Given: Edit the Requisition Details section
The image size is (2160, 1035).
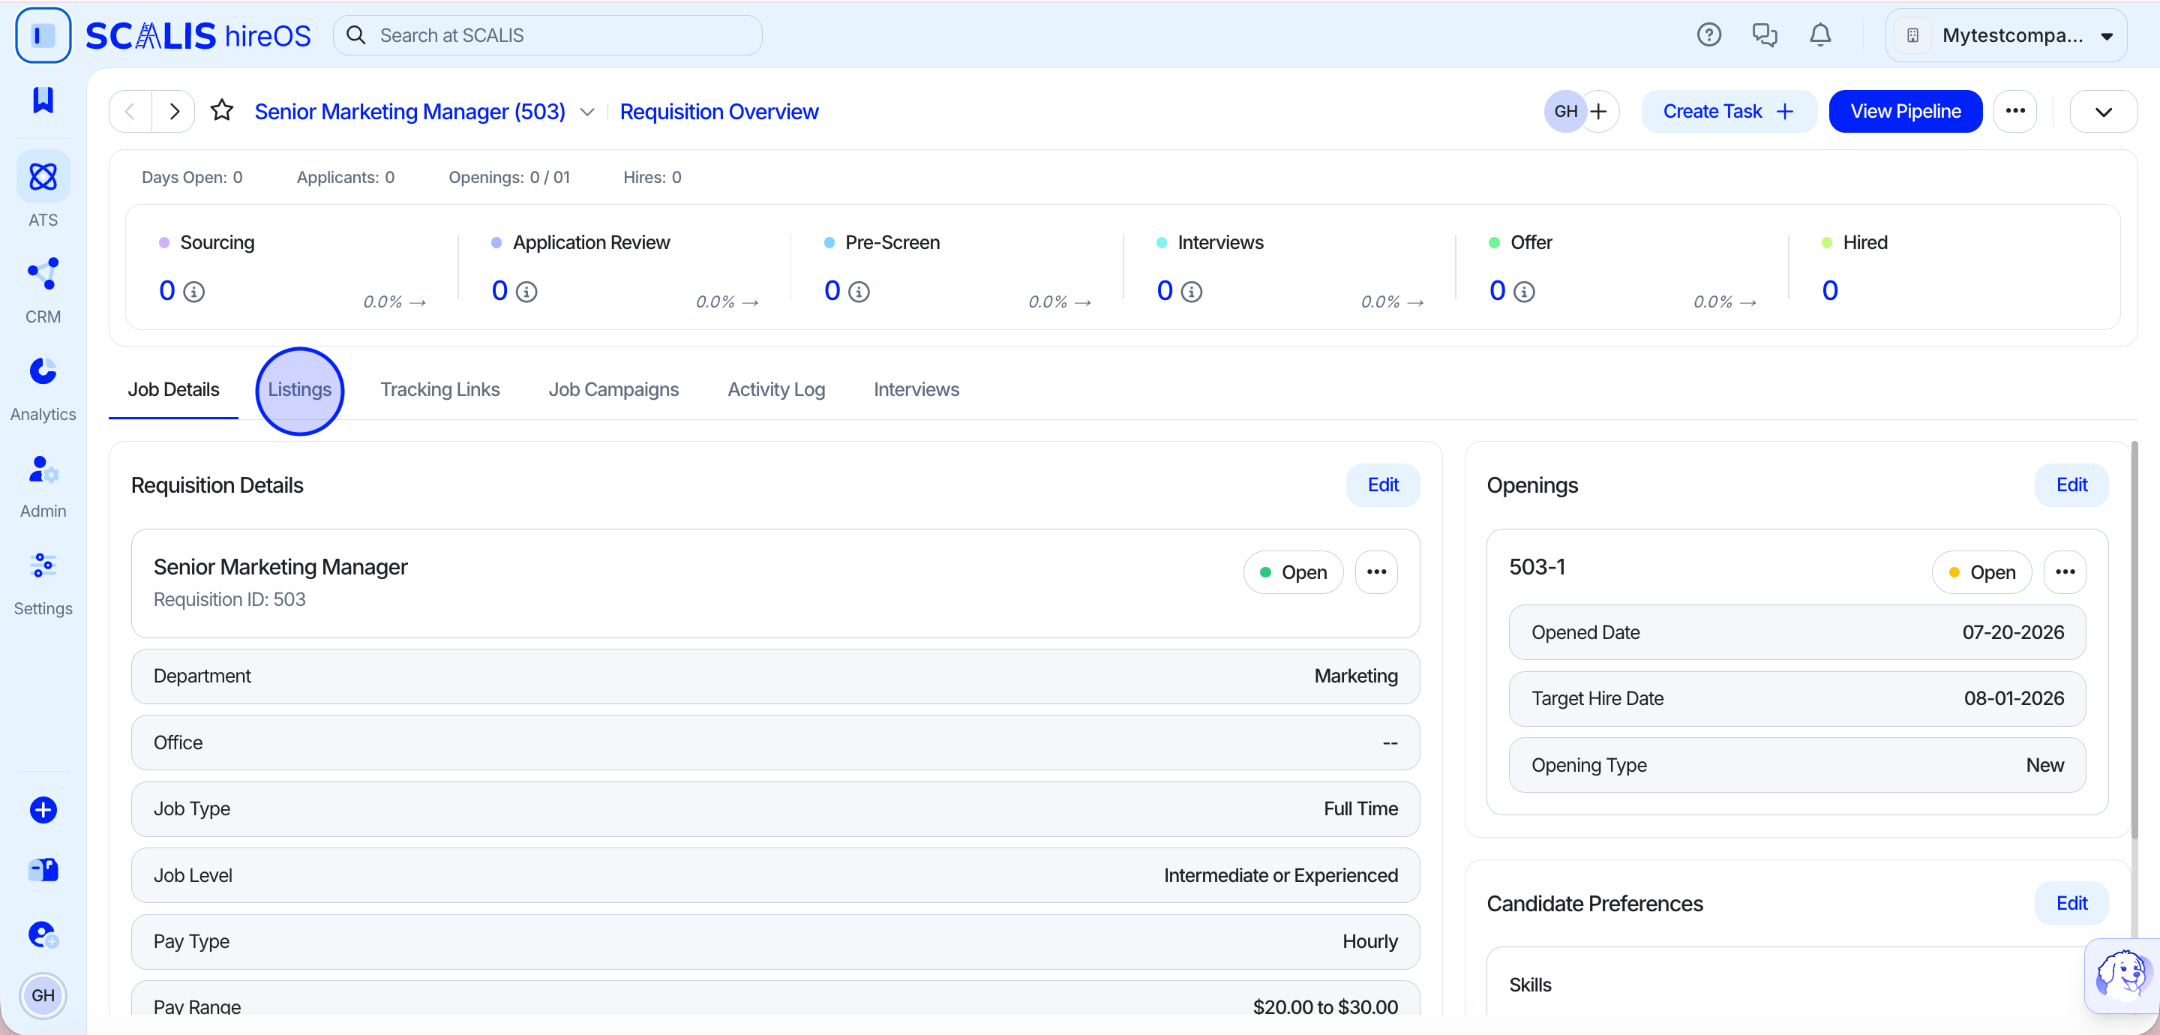Looking at the screenshot, I should [1383, 485].
